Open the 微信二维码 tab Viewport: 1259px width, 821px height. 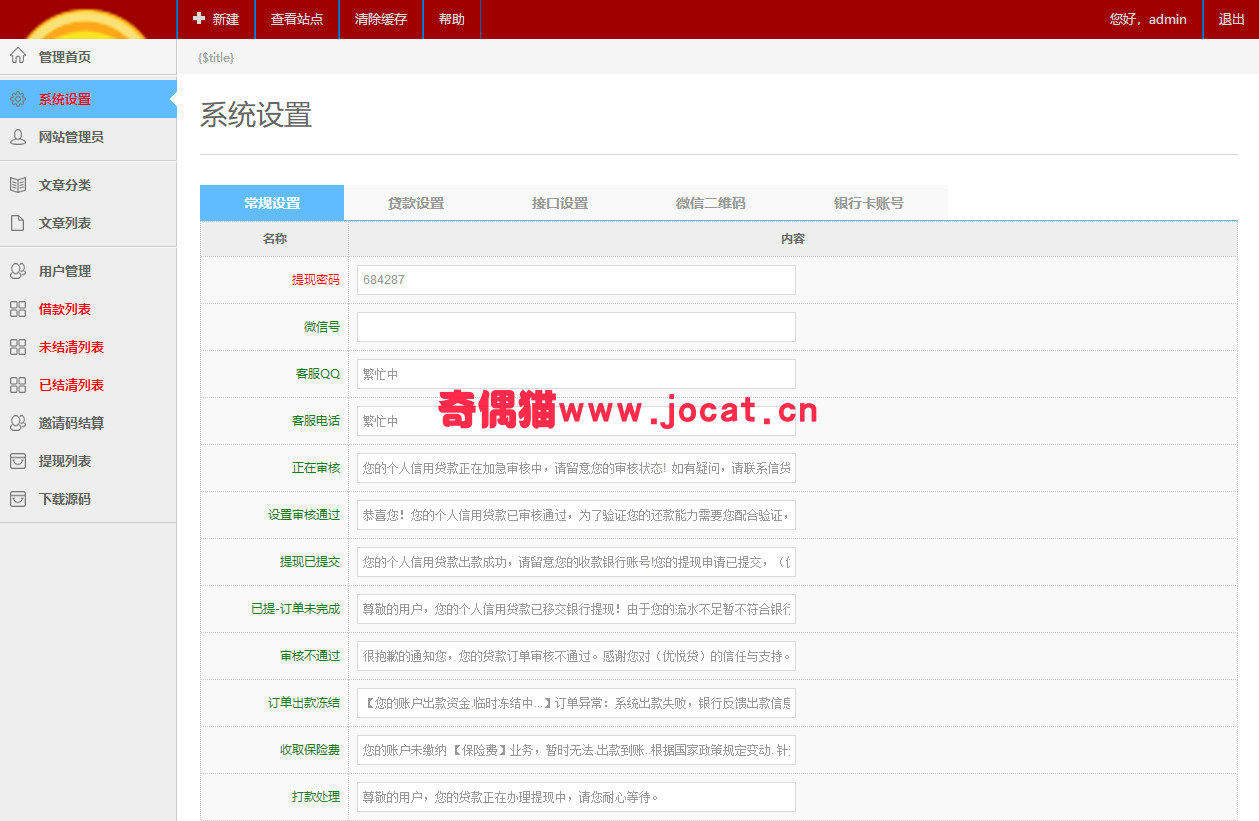tap(710, 203)
